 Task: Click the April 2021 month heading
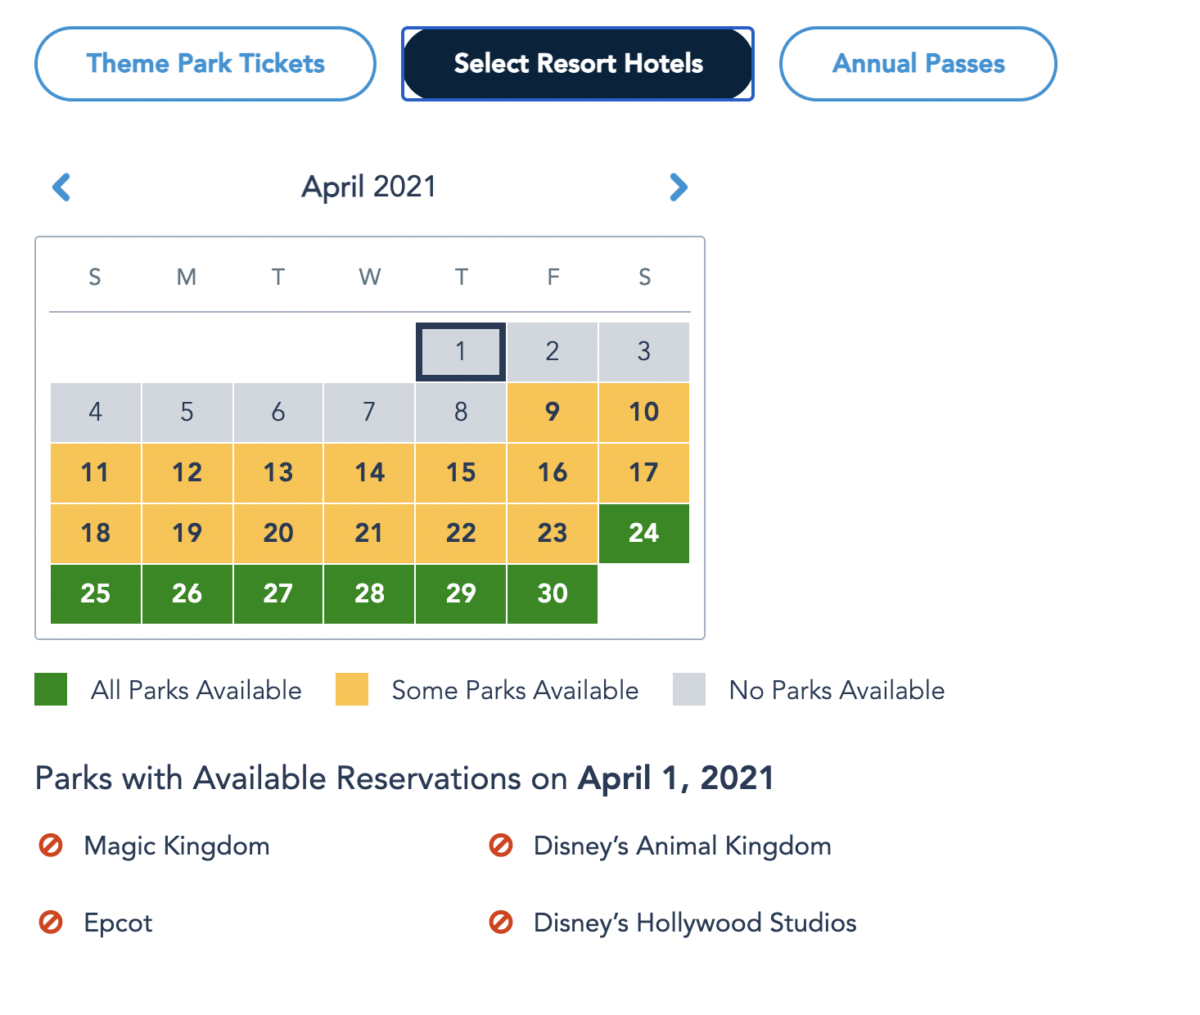click(x=369, y=187)
